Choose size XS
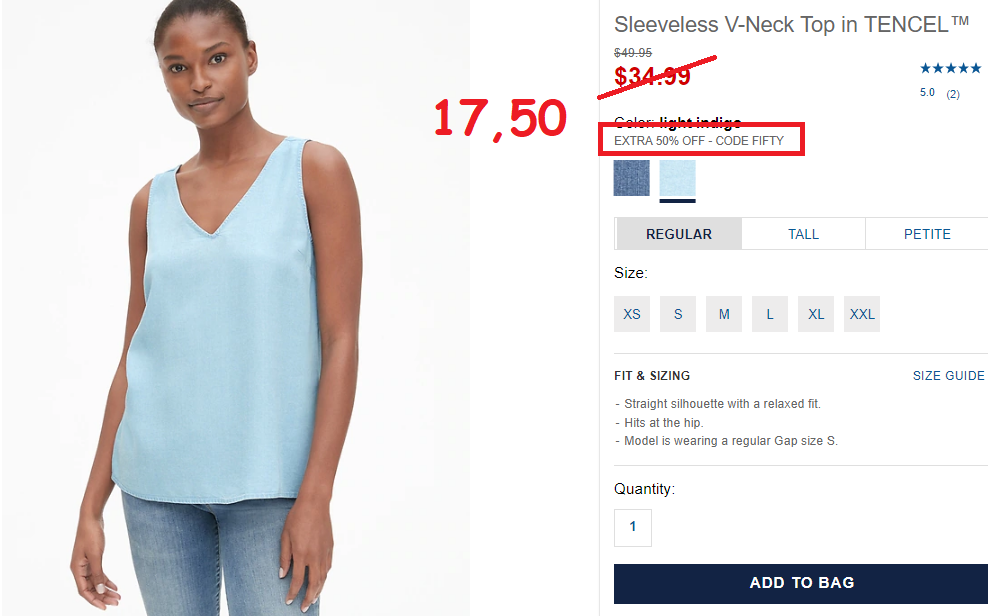988x616 pixels. click(632, 314)
